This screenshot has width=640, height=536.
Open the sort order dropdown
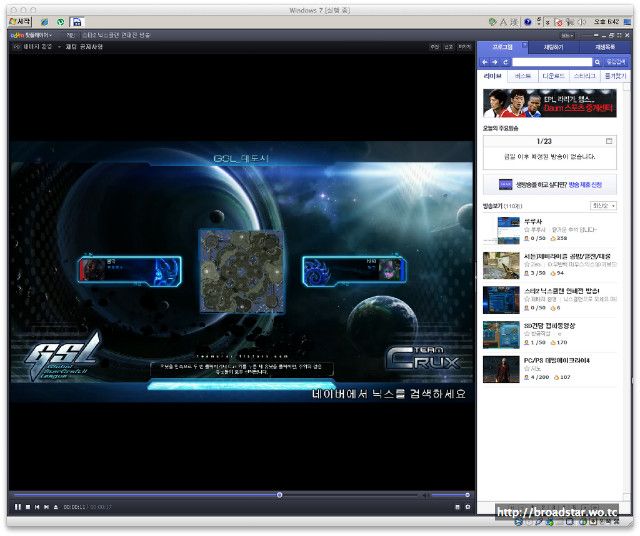tap(603, 206)
